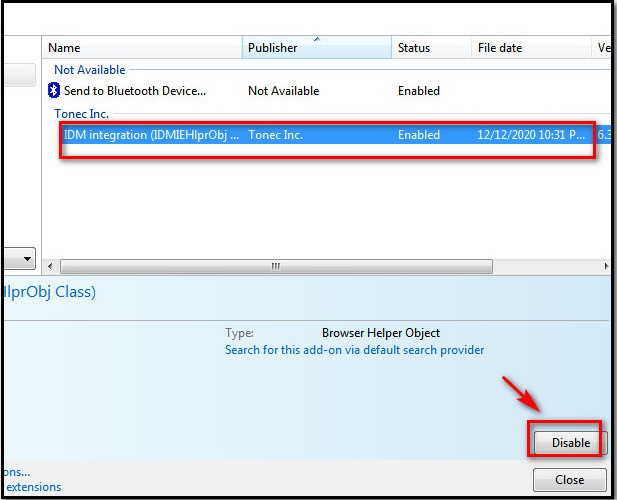The image size is (617, 500).
Task: Select the Send to Bluetooth Device add-on row
Action: pos(327,91)
